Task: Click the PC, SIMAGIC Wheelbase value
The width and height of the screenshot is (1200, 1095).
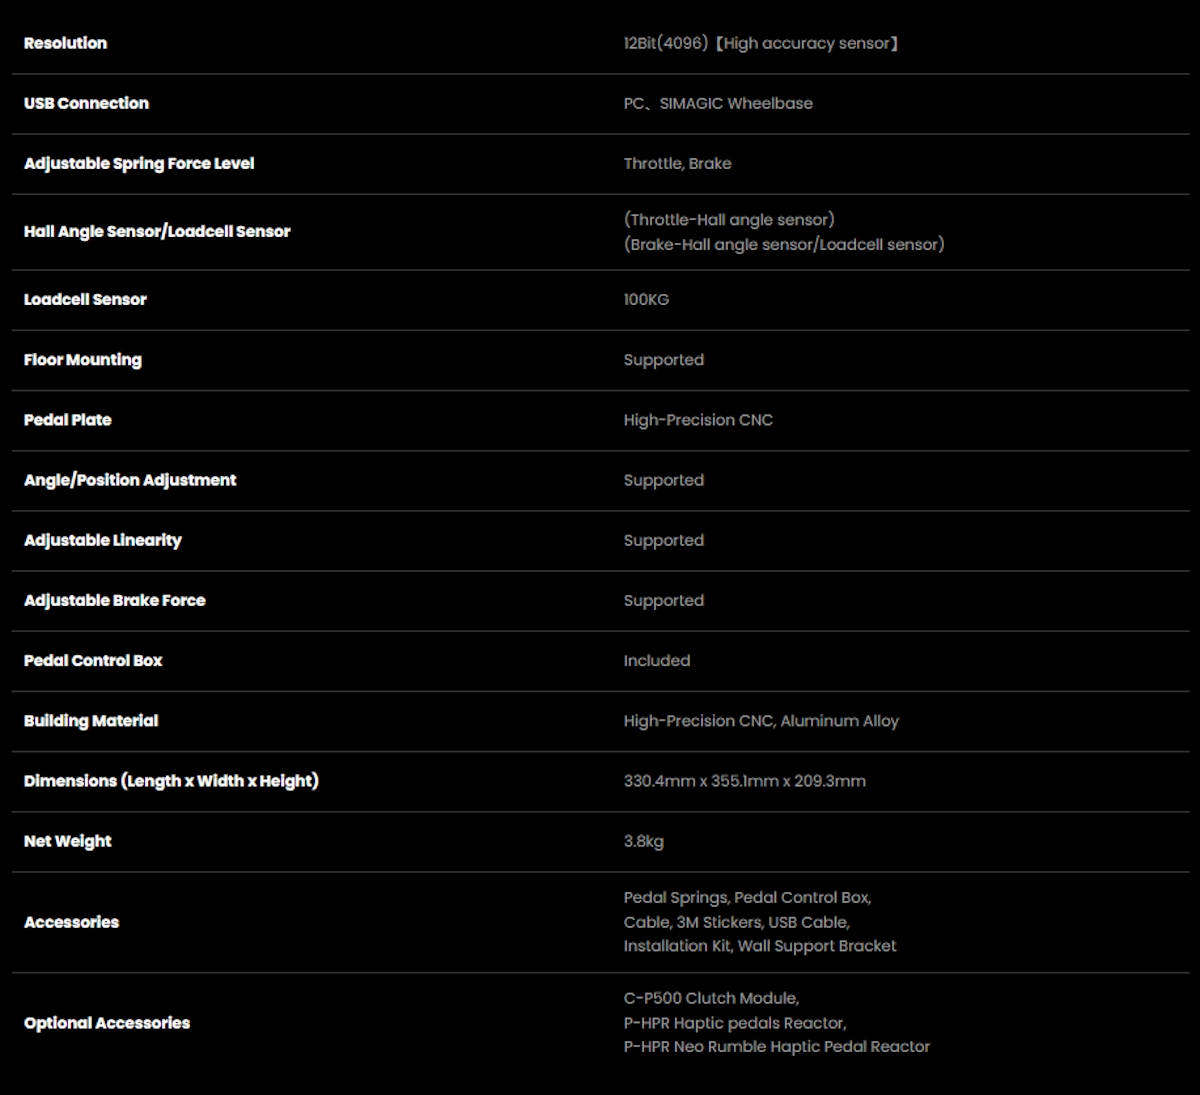Action: [x=718, y=103]
